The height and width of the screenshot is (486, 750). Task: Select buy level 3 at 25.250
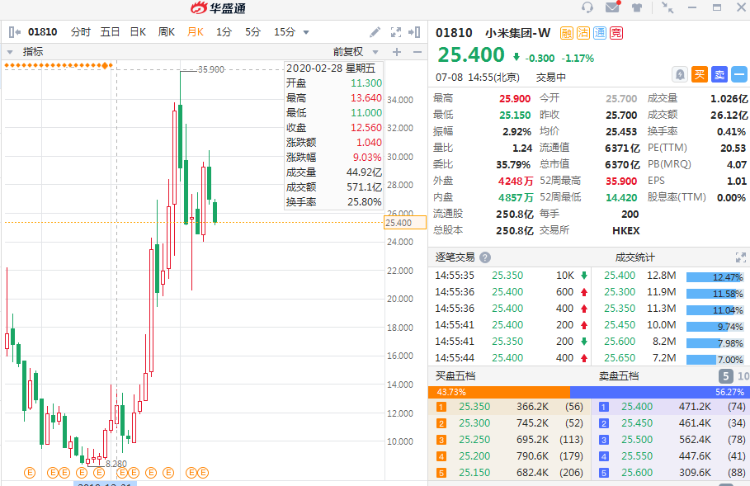coord(512,439)
